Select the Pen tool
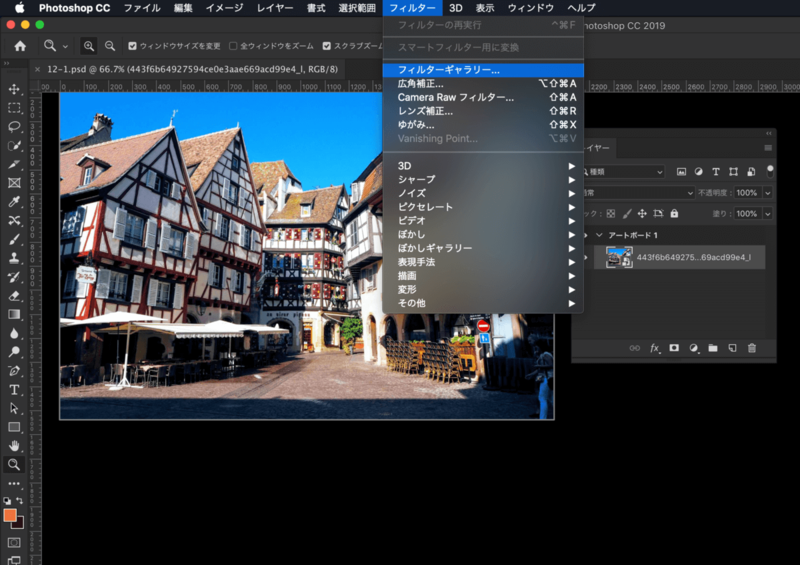The height and width of the screenshot is (565, 800). pyautogui.click(x=14, y=371)
